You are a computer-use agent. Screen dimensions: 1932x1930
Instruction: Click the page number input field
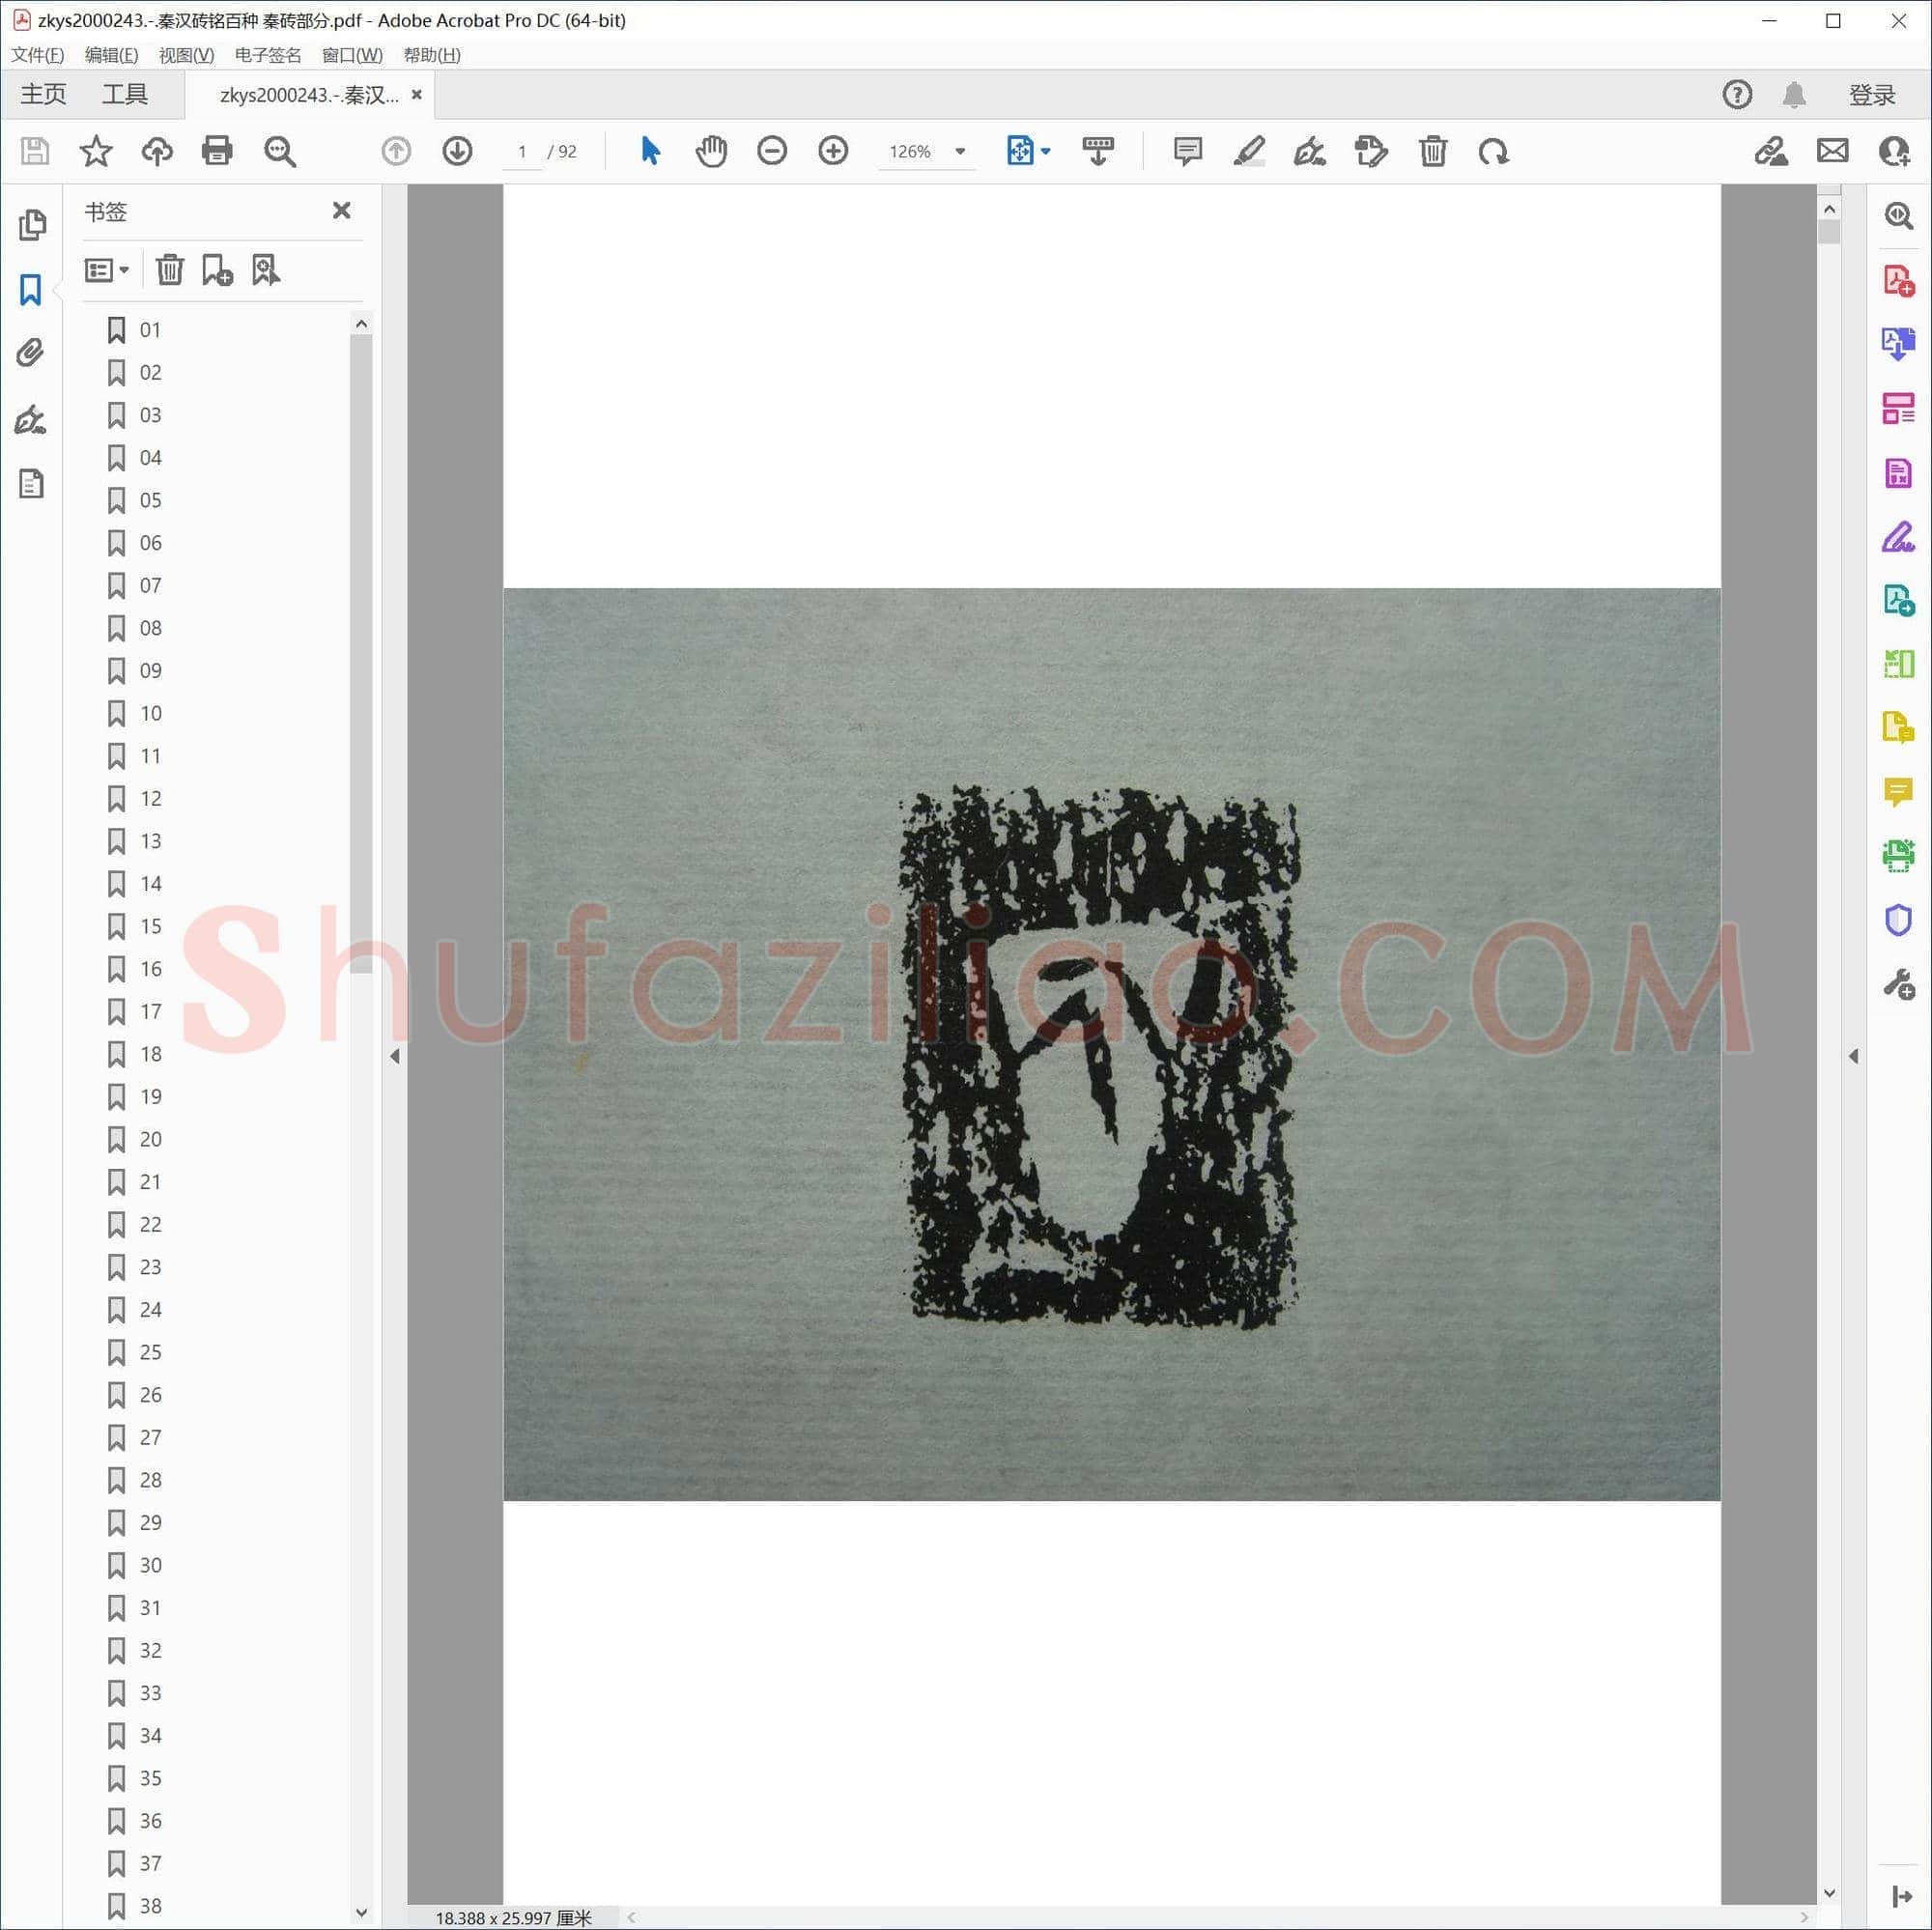pyautogui.click(x=522, y=152)
